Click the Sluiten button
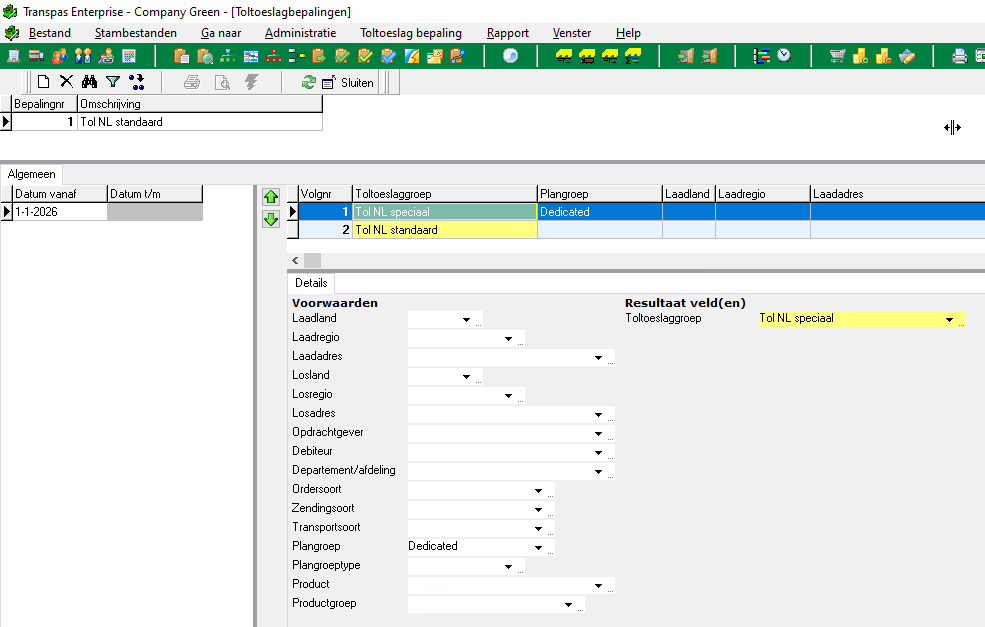The height and width of the screenshot is (627, 985). click(348, 83)
